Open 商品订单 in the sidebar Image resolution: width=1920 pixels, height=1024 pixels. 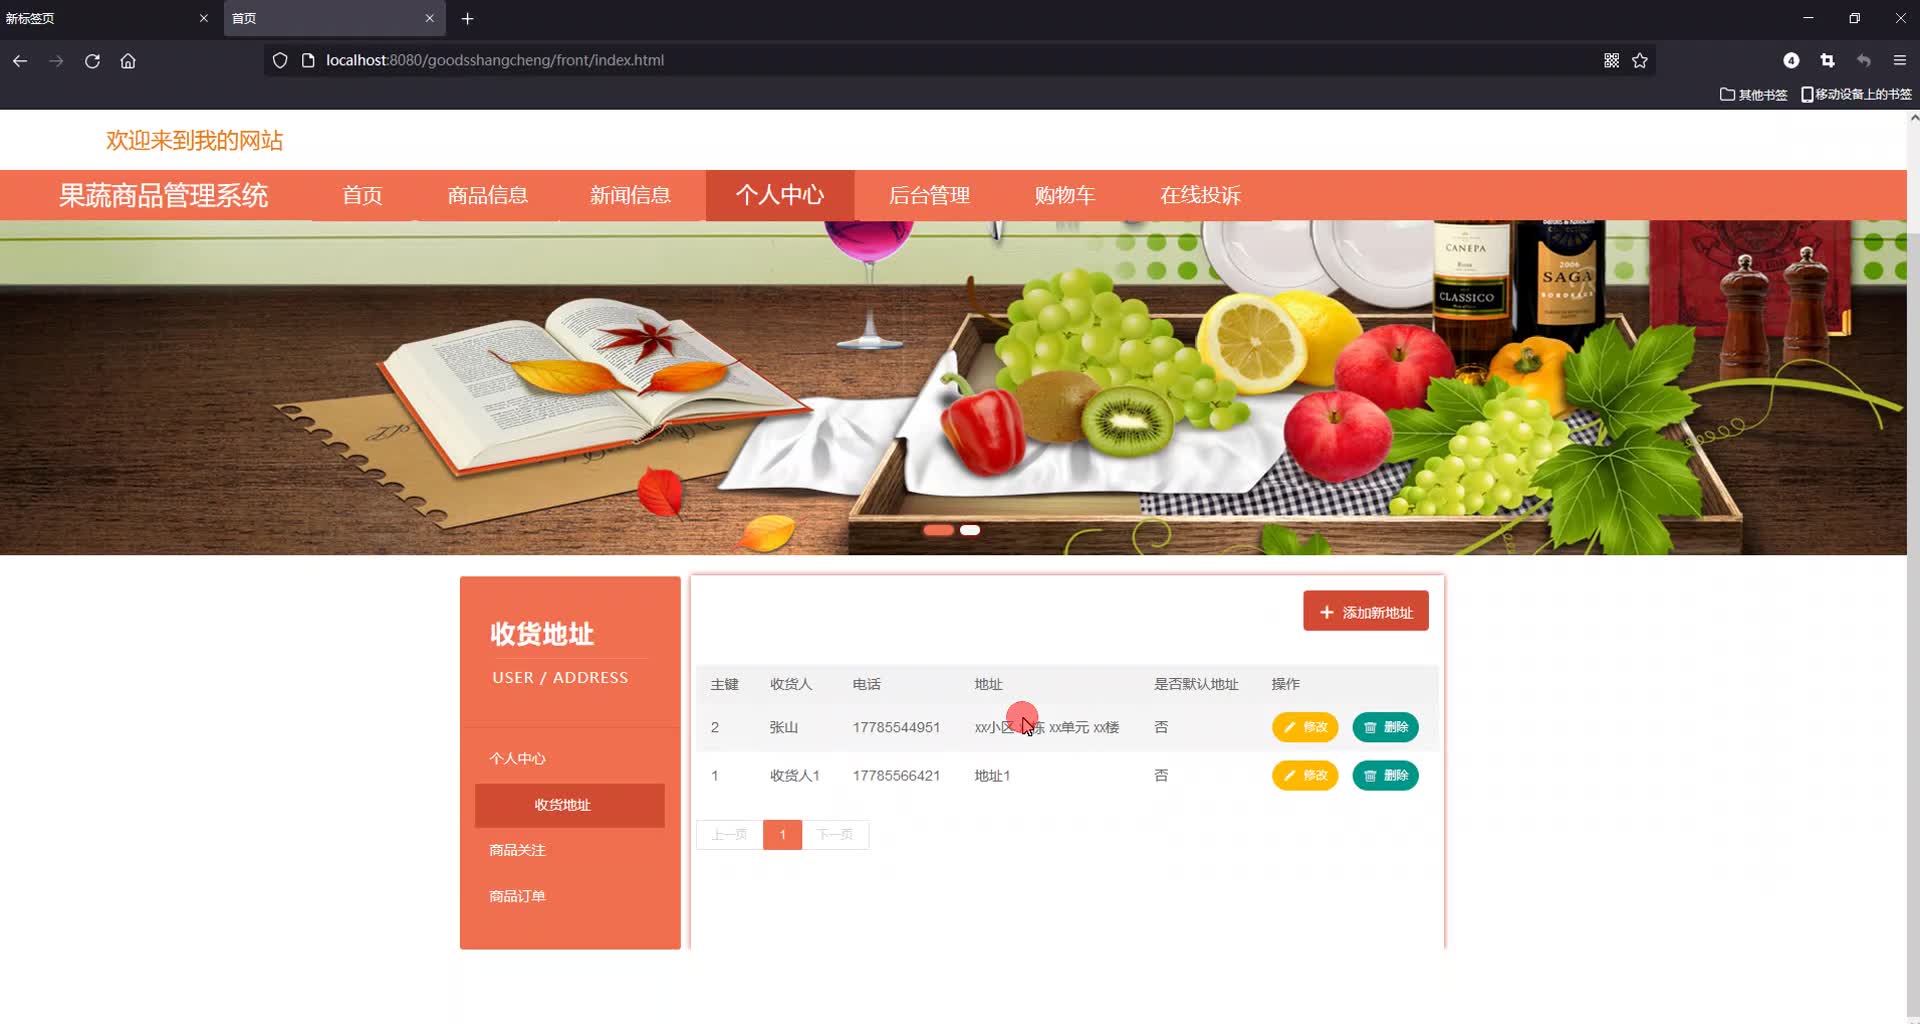point(516,895)
